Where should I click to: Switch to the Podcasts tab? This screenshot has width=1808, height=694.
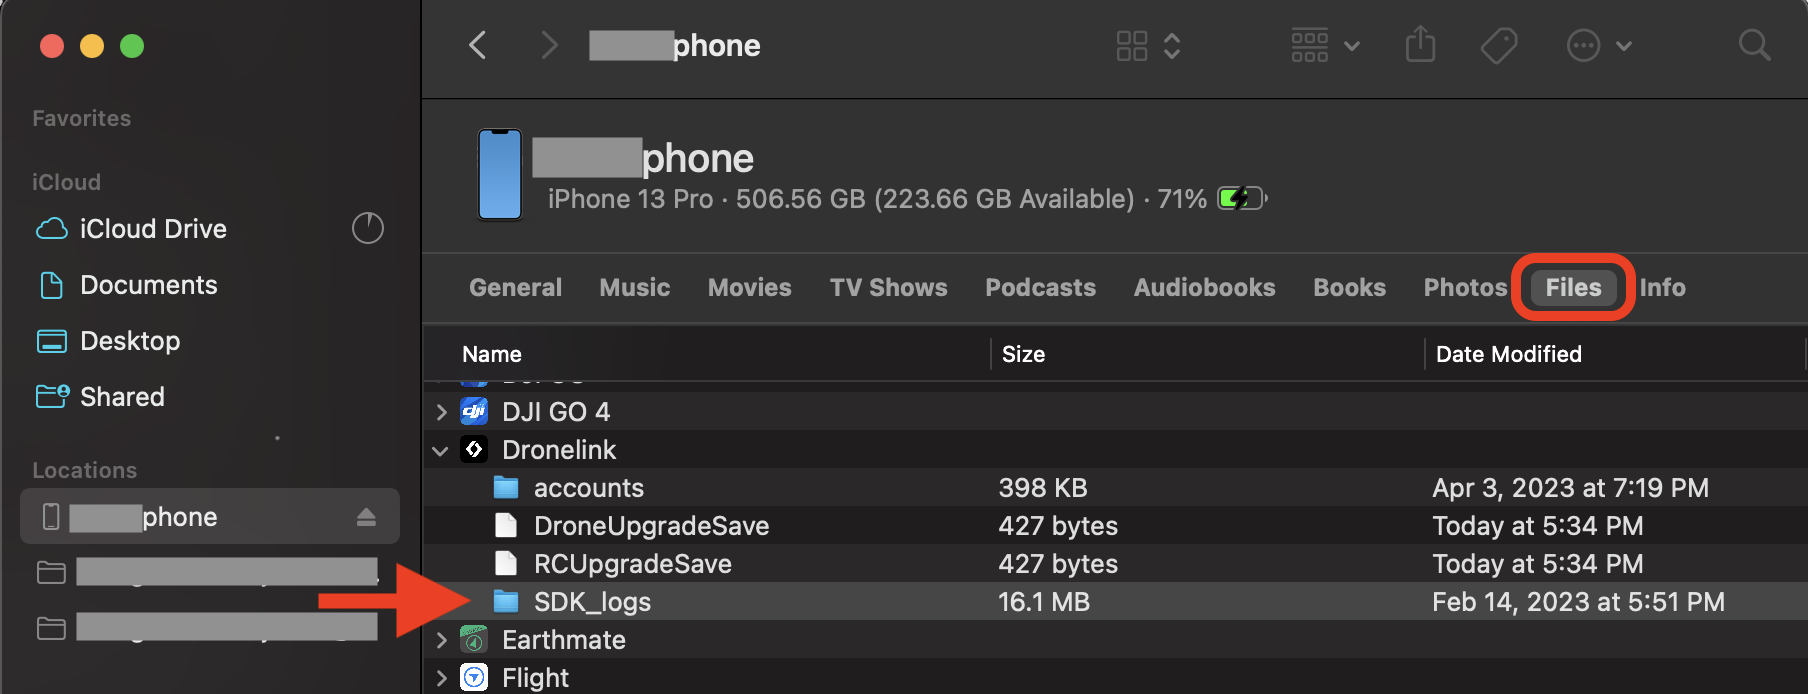tap(1040, 288)
